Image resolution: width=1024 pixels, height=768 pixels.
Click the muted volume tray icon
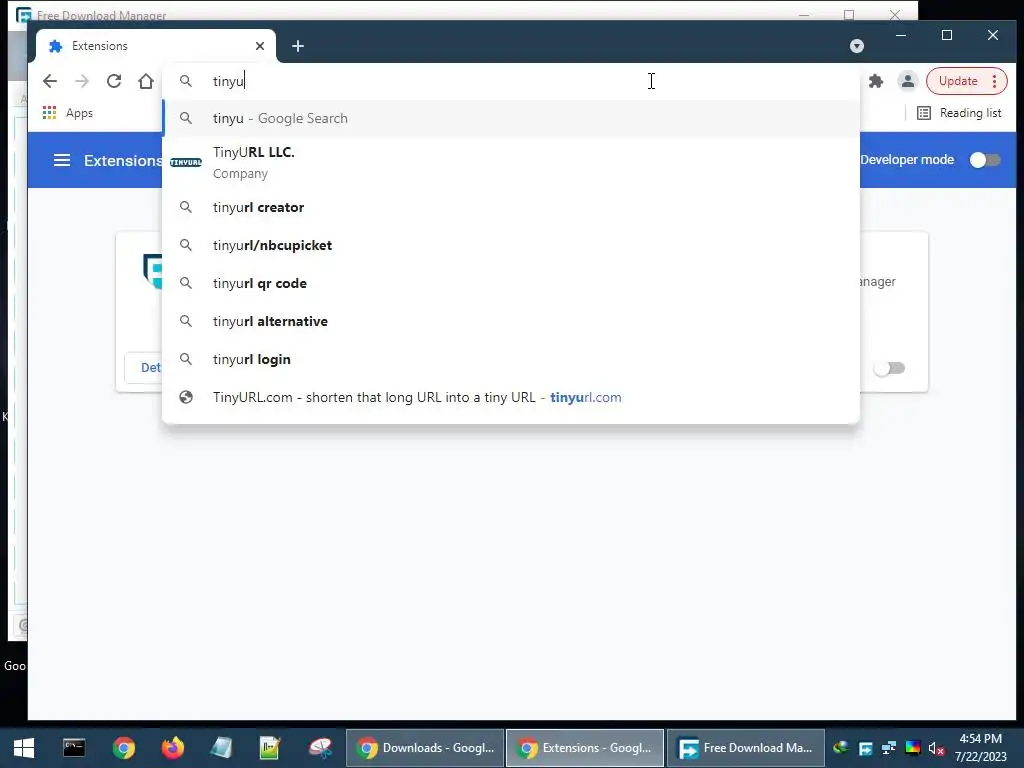pos(936,748)
